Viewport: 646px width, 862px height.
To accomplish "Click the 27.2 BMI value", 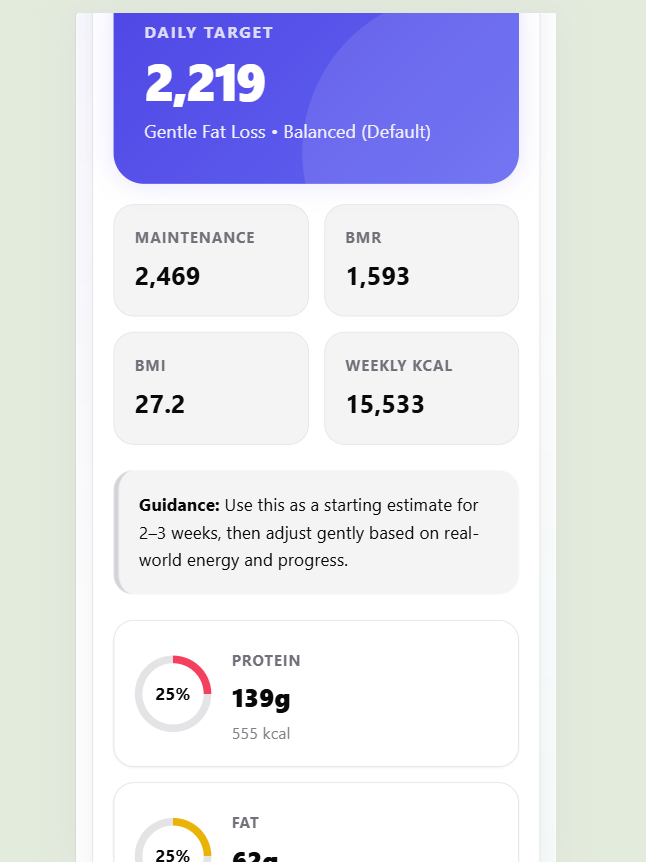I will (x=160, y=404).
